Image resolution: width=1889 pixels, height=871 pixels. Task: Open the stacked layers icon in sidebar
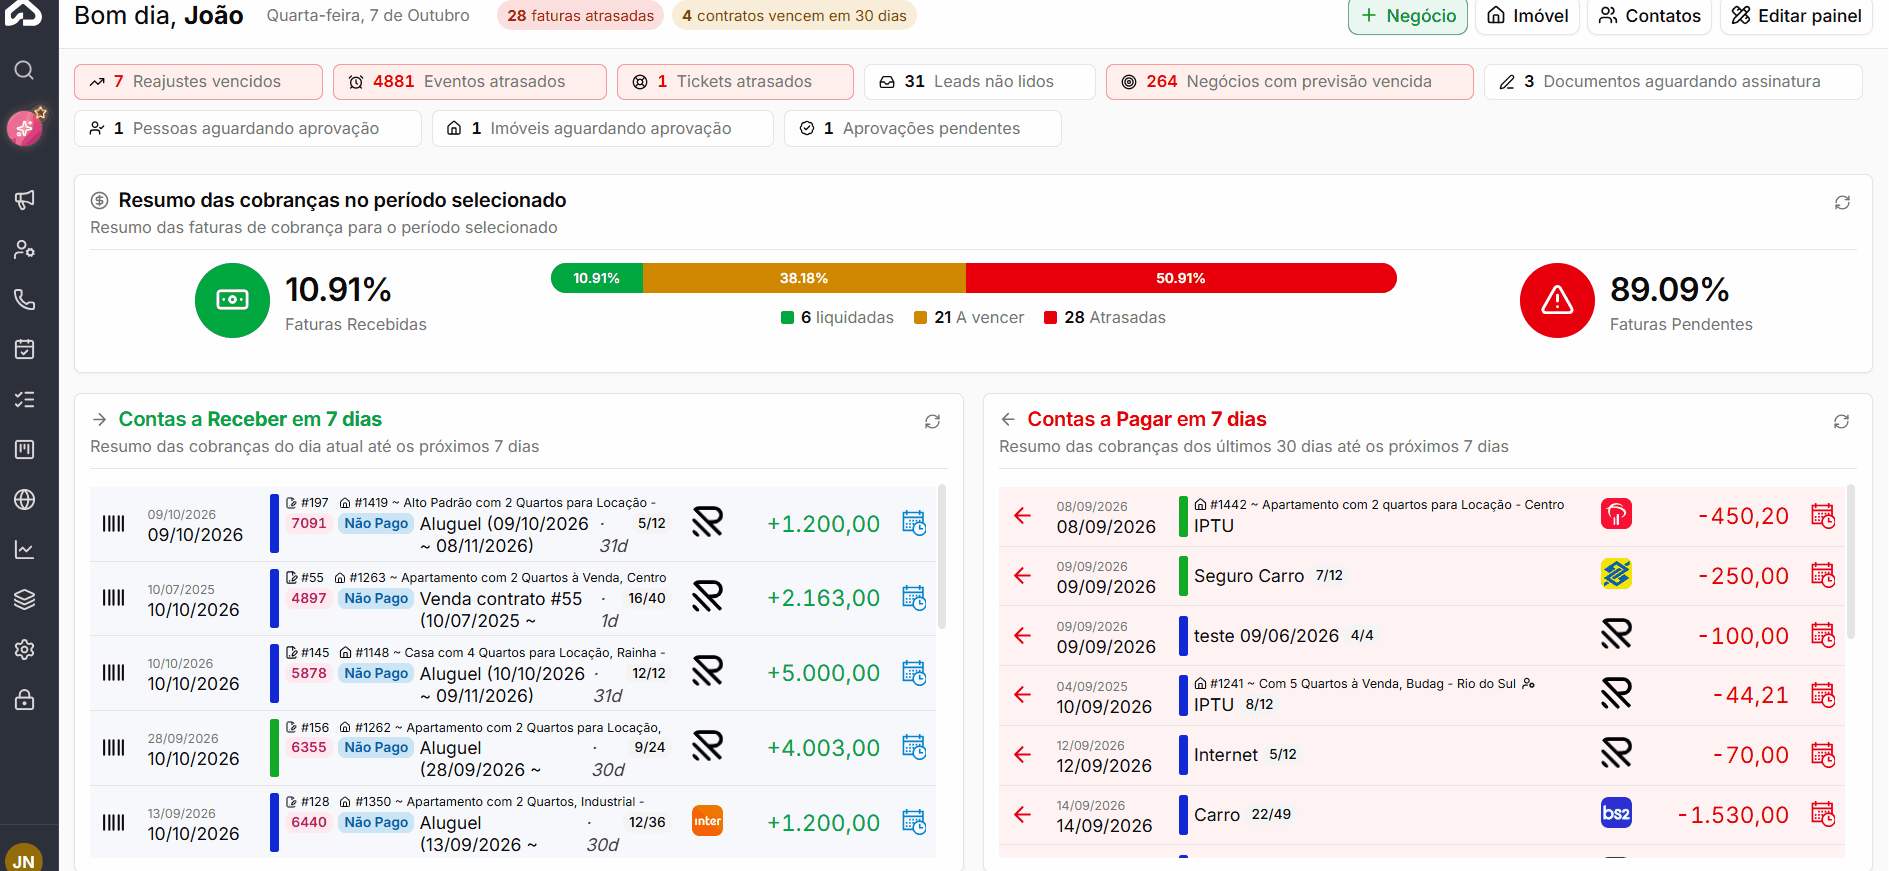(24, 599)
